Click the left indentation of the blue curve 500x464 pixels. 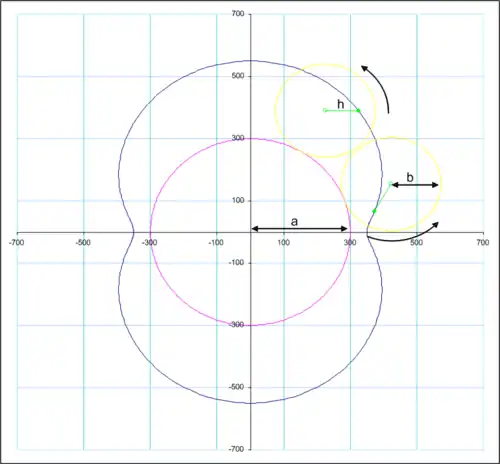coord(134,232)
